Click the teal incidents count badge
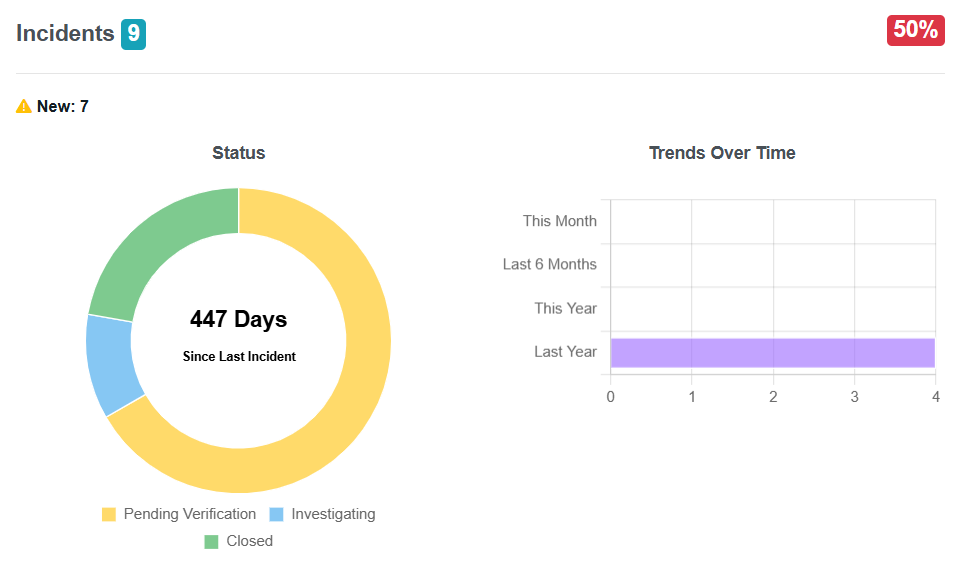Image resolution: width=959 pixels, height=579 pixels. click(133, 34)
